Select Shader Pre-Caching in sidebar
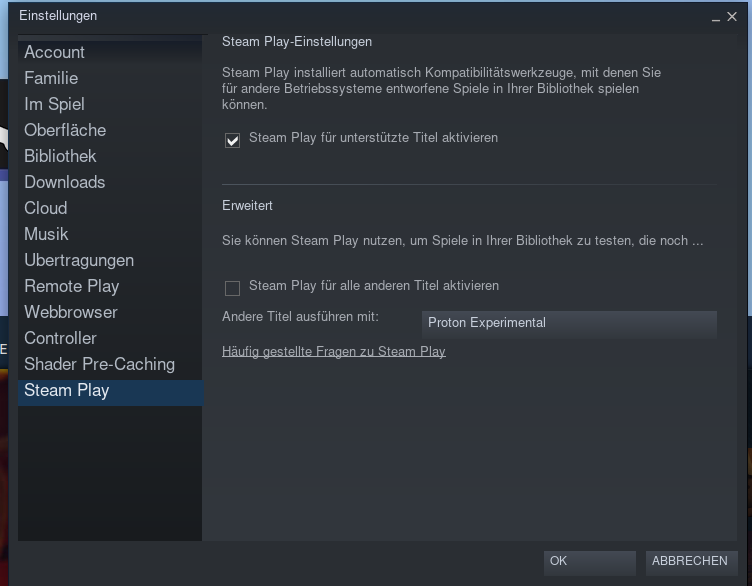 click(99, 364)
